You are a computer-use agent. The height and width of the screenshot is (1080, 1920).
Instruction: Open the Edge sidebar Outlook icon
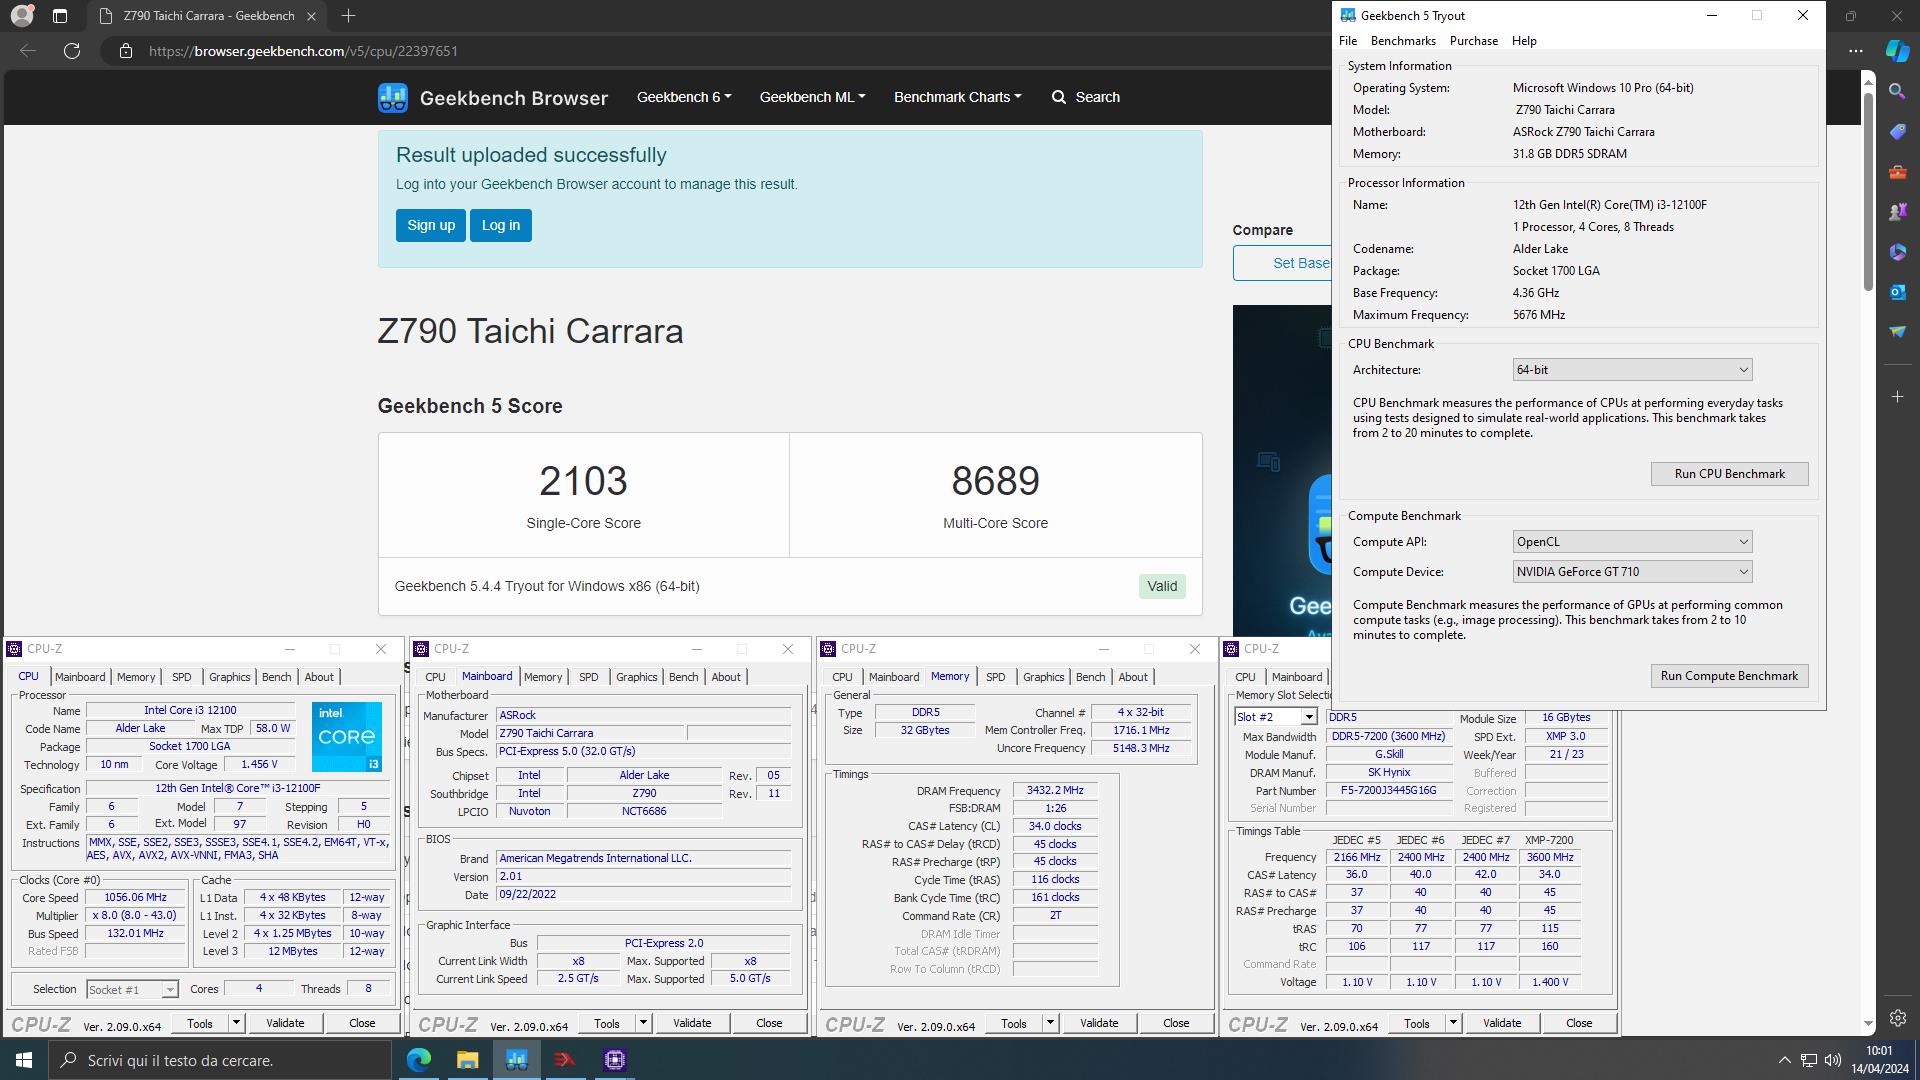tap(1897, 292)
